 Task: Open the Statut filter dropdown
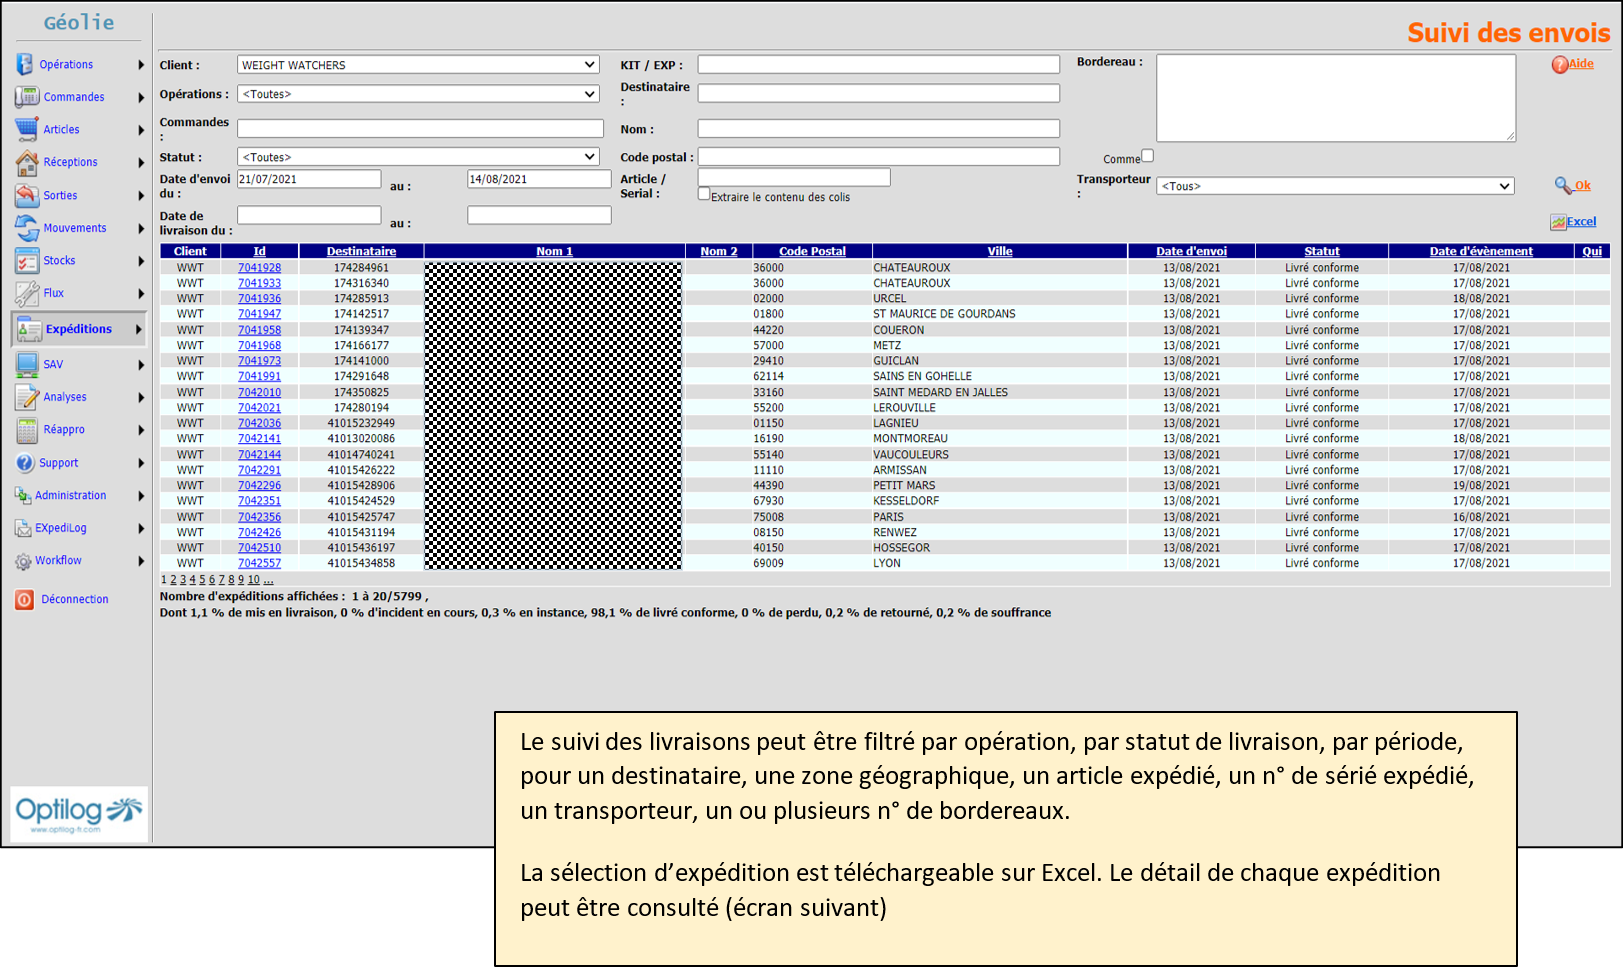click(x=418, y=157)
